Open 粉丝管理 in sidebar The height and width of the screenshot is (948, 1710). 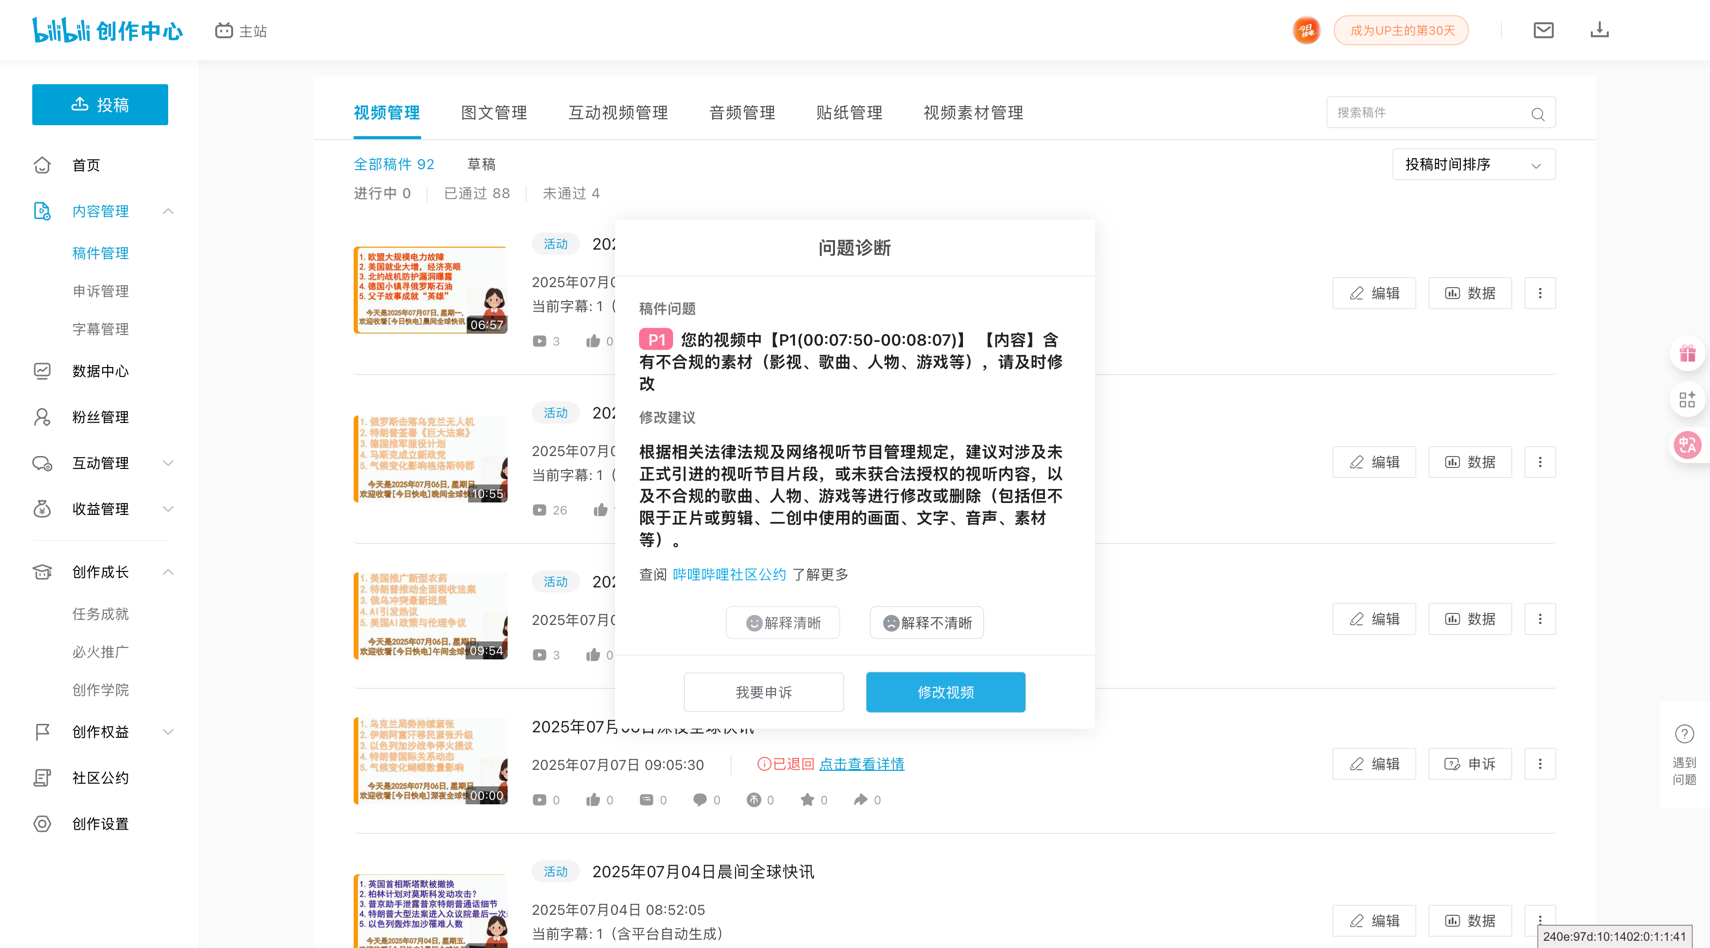[x=100, y=417]
